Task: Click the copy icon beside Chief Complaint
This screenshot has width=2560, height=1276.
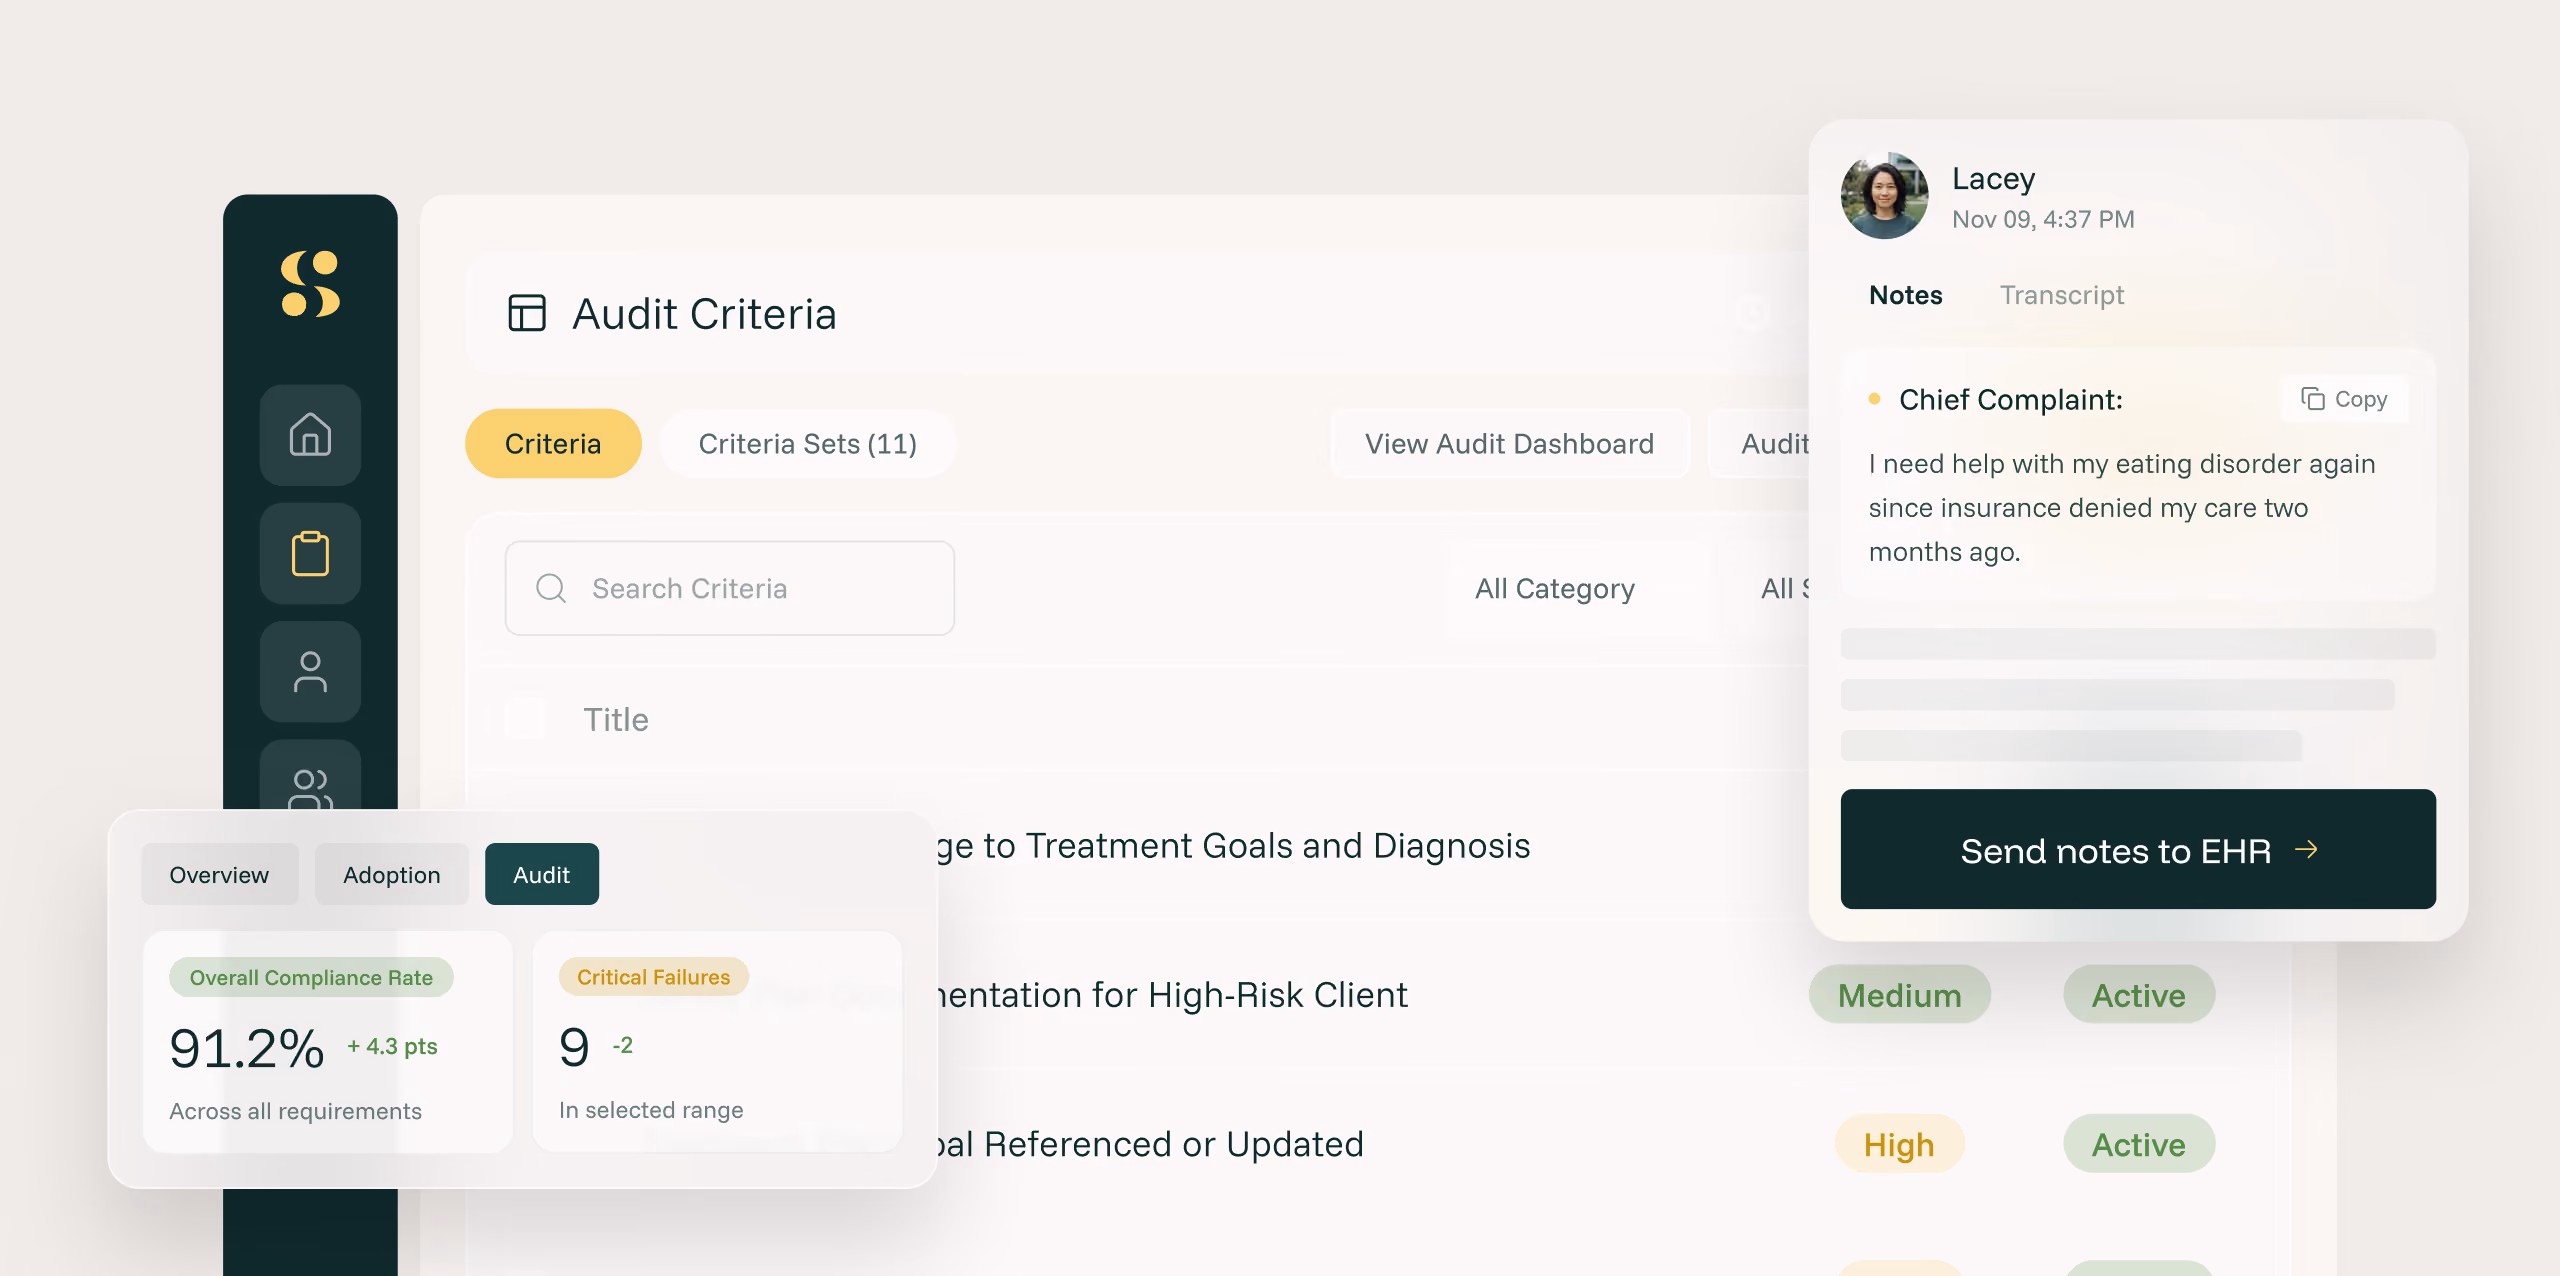Action: [x=2312, y=399]
